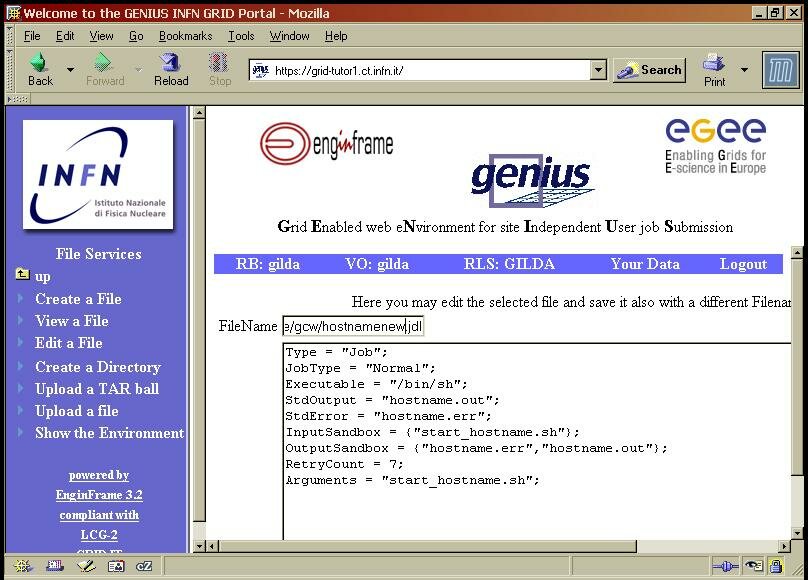Click the powered by link

tap(99, 475)
